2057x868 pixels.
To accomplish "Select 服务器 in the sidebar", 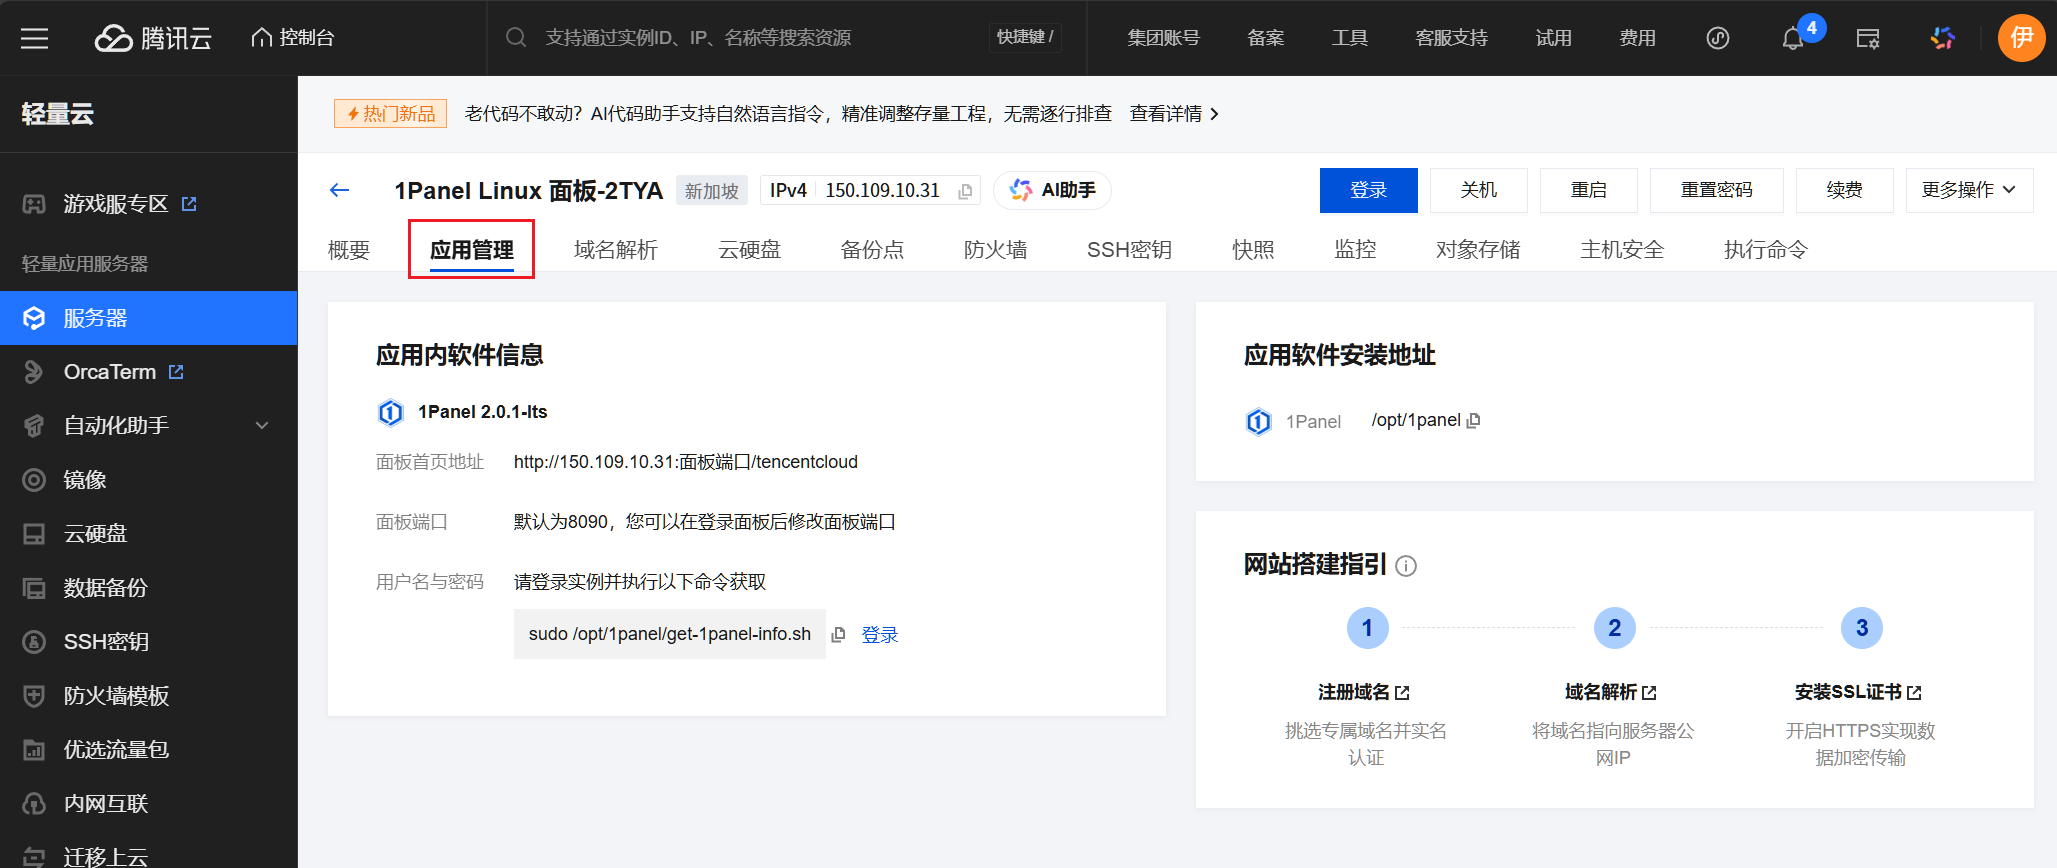I will click(149, 318).
